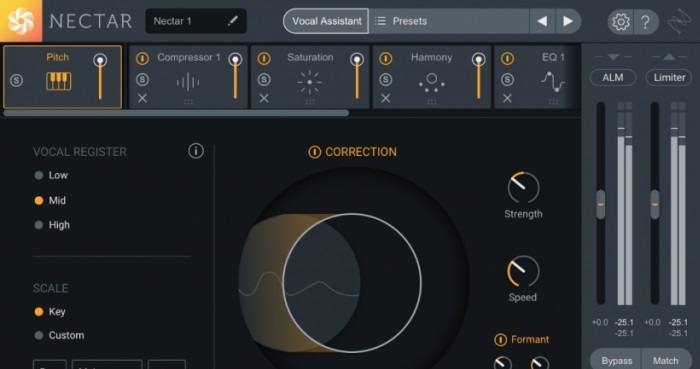This screenshot has height=369, width=700.
Task: Open the Presets list icon
Action: coord(380,21)
